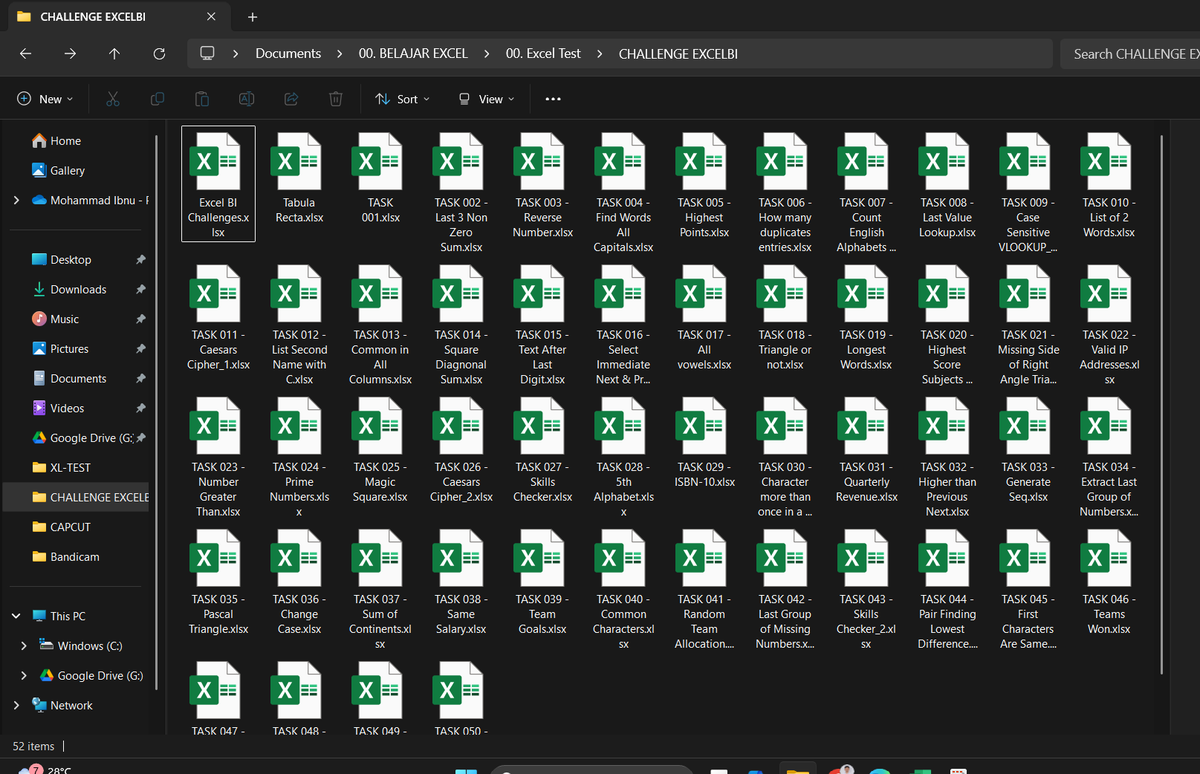The image size is (1200, 774).
Task: Open Videos quick access folder
Action: point(67,408)
